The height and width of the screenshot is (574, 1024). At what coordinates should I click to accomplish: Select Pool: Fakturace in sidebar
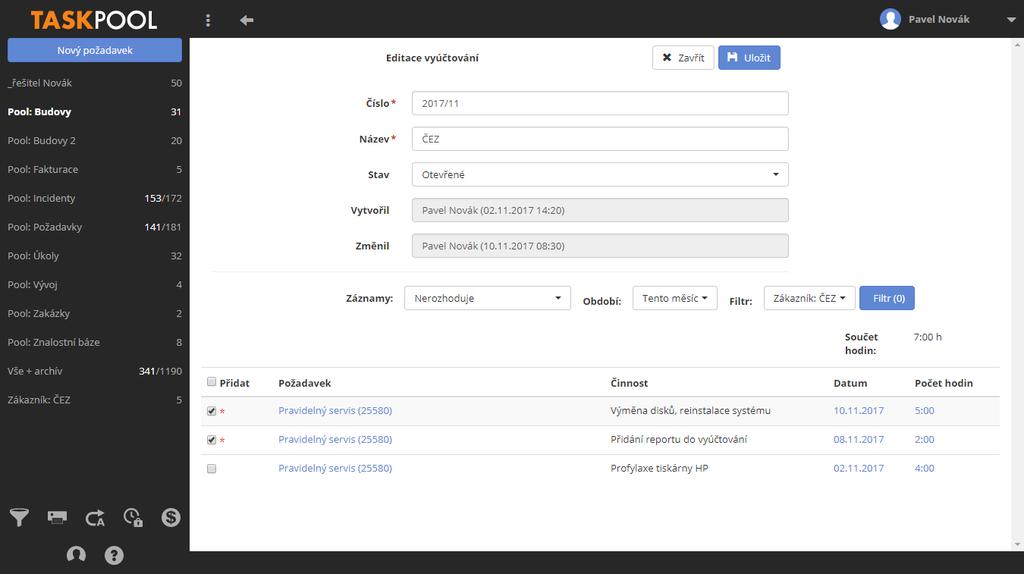coord(95,169)
